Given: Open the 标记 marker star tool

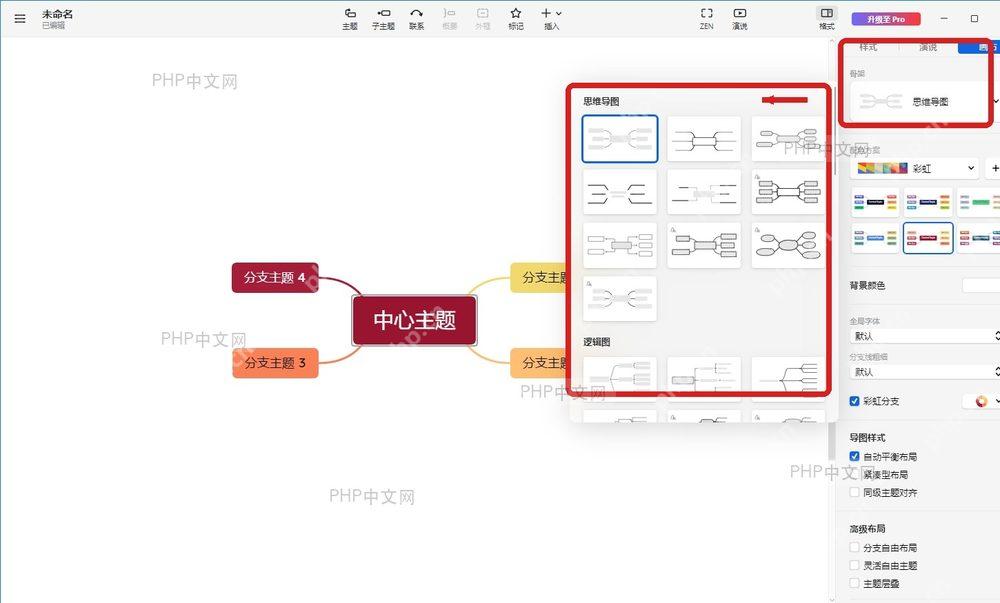Looking at the screenshot, I should [516, 19].
